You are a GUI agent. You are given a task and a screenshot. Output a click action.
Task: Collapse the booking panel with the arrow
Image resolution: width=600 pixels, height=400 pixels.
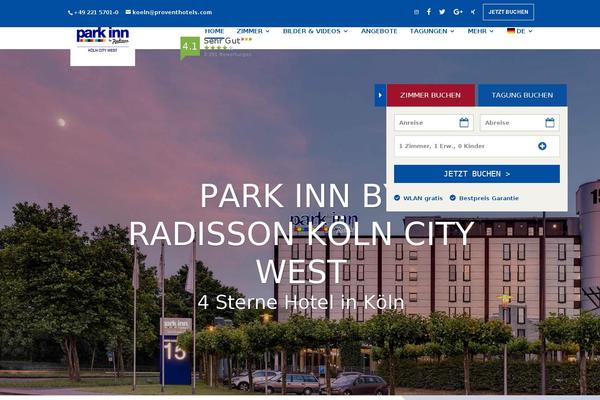pyautogui.click(x=380, y=95)
